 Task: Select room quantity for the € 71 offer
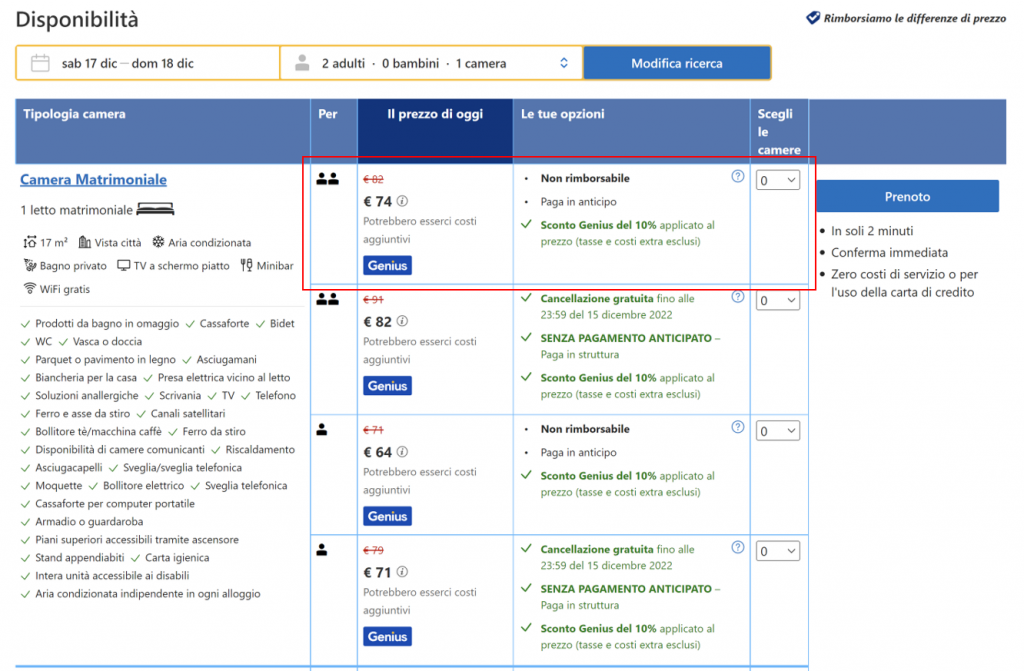tap(777, 551)
